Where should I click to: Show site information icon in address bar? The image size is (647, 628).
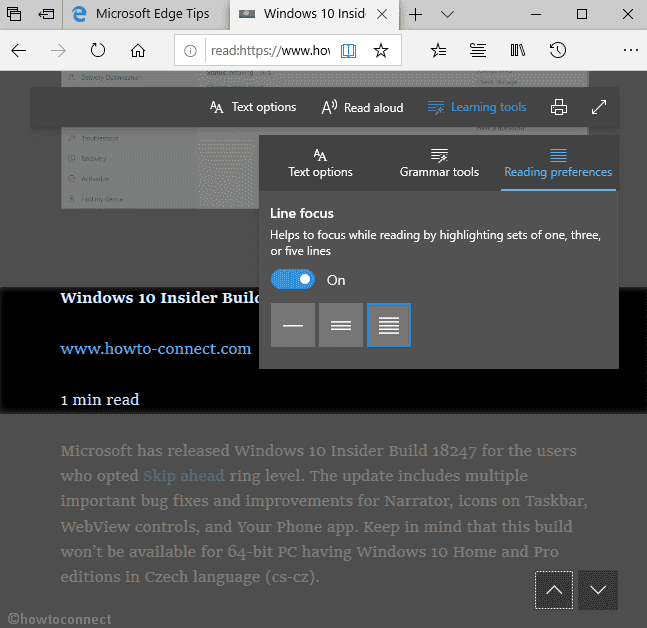pos(190,51)
